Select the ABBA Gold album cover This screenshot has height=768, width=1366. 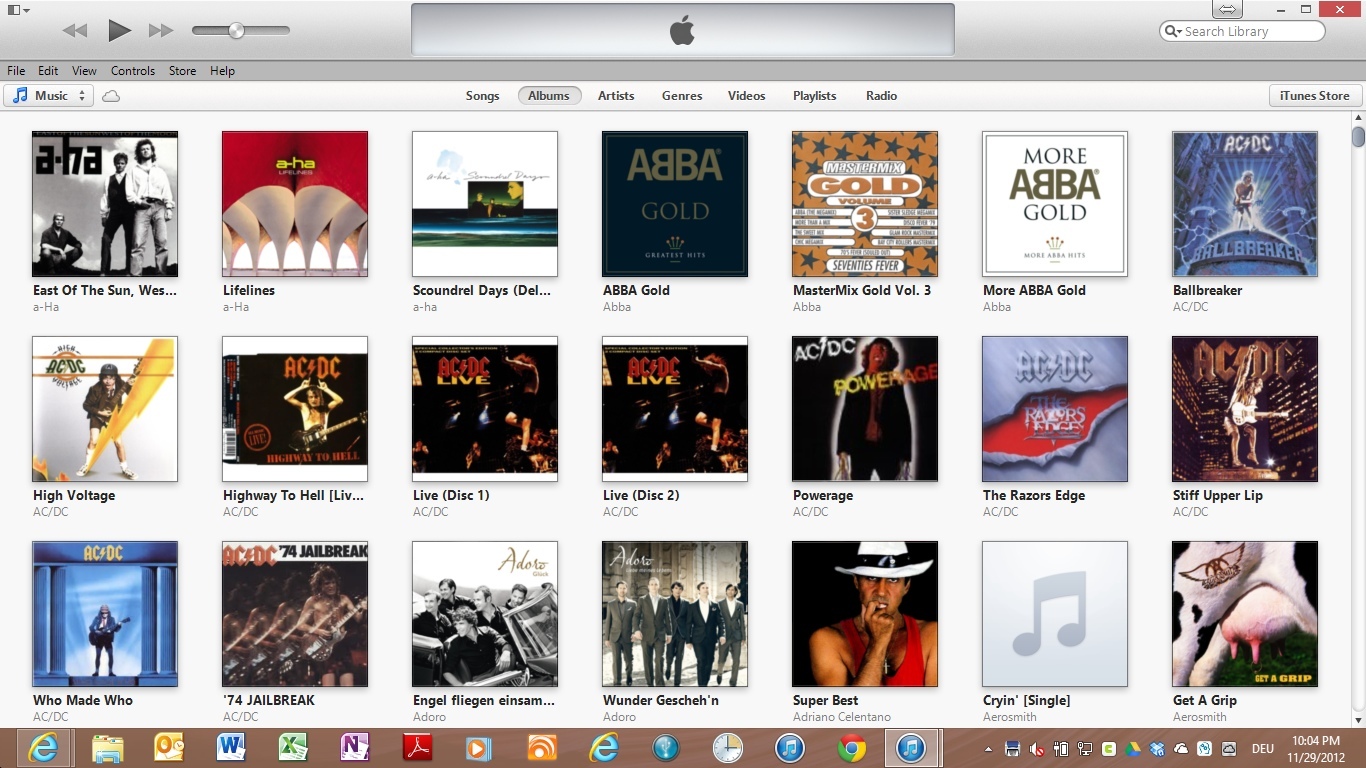click(x=675, y=204)
